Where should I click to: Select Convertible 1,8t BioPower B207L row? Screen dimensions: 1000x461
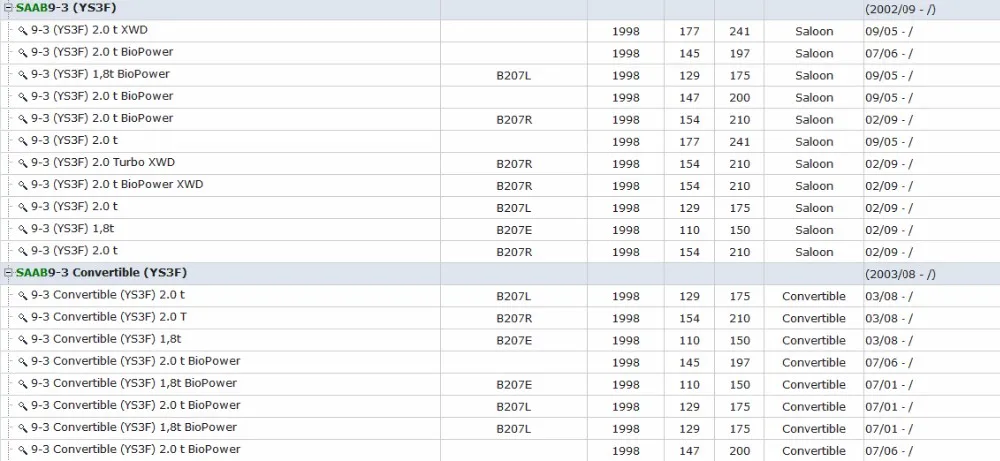tap(500, 428)
